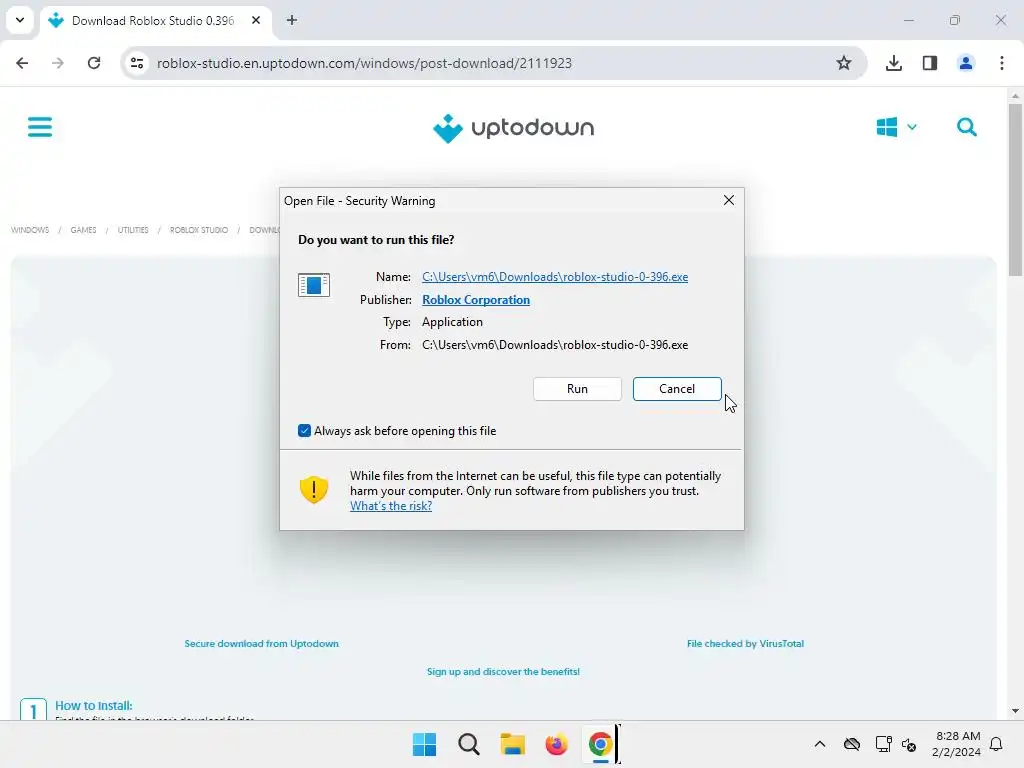Click File checked by VirusTotal

tap(745, 643)
